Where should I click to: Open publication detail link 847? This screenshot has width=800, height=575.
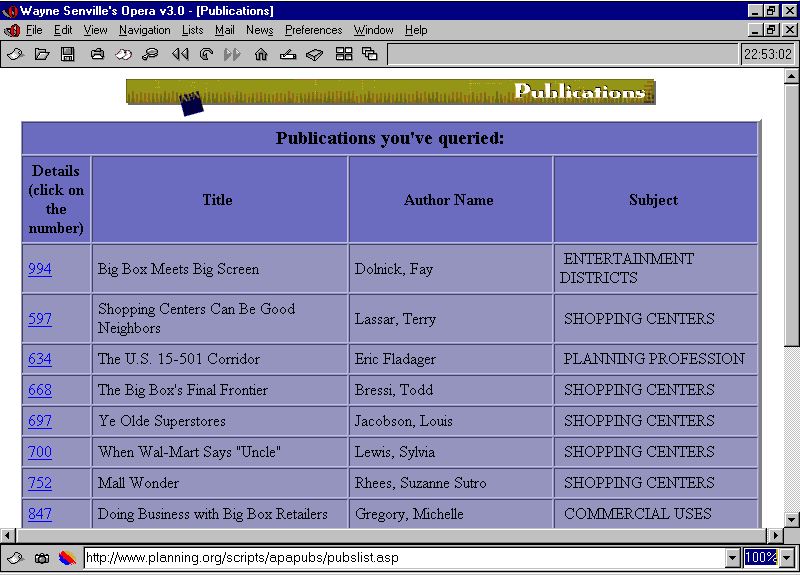(x=40, y=514)
